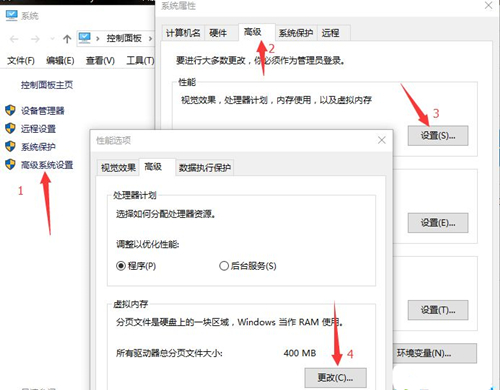Click 控制面板 breadcrumb in address bar
The width and height of the screenshot is (500, 390).
[x=124, y=38]
